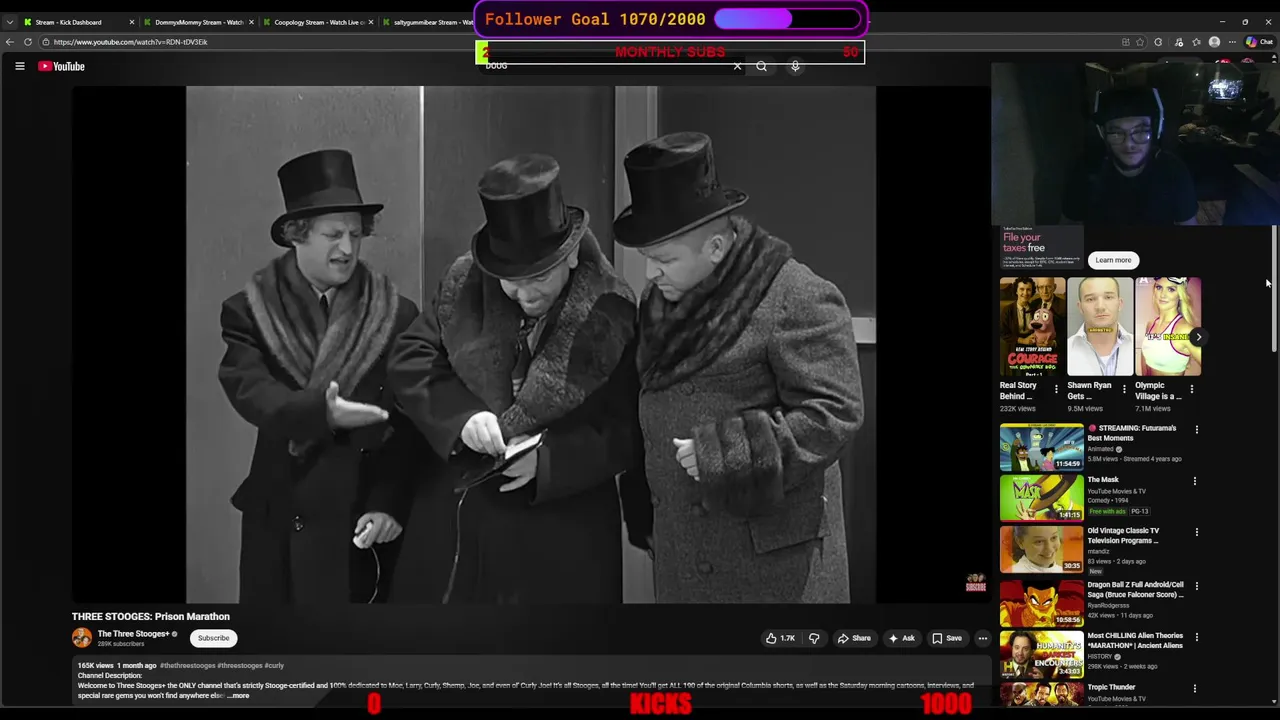
Task: Open Tropic Thunder movie thumbnail
Action: pyautogui.click(x=1041, y=695)
